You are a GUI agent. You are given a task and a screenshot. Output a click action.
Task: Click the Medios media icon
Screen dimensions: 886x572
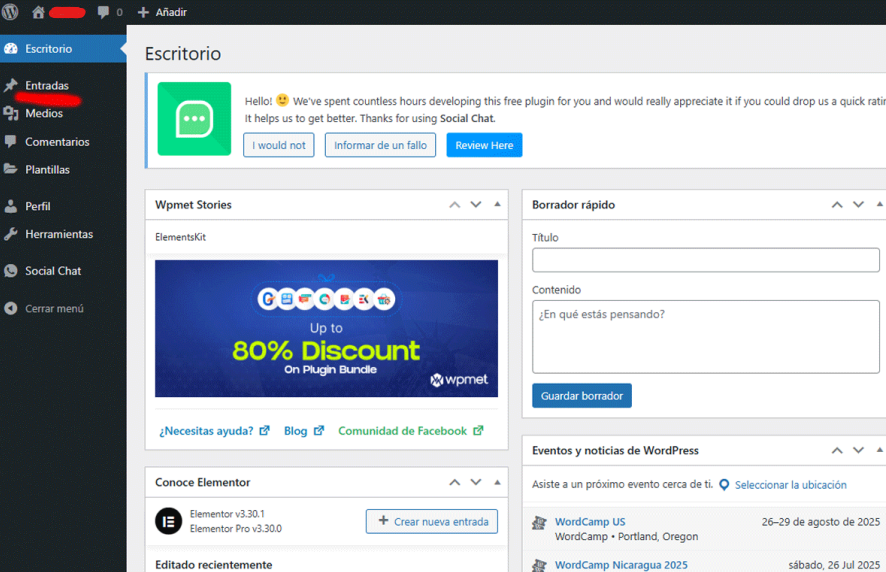[11, 113]
